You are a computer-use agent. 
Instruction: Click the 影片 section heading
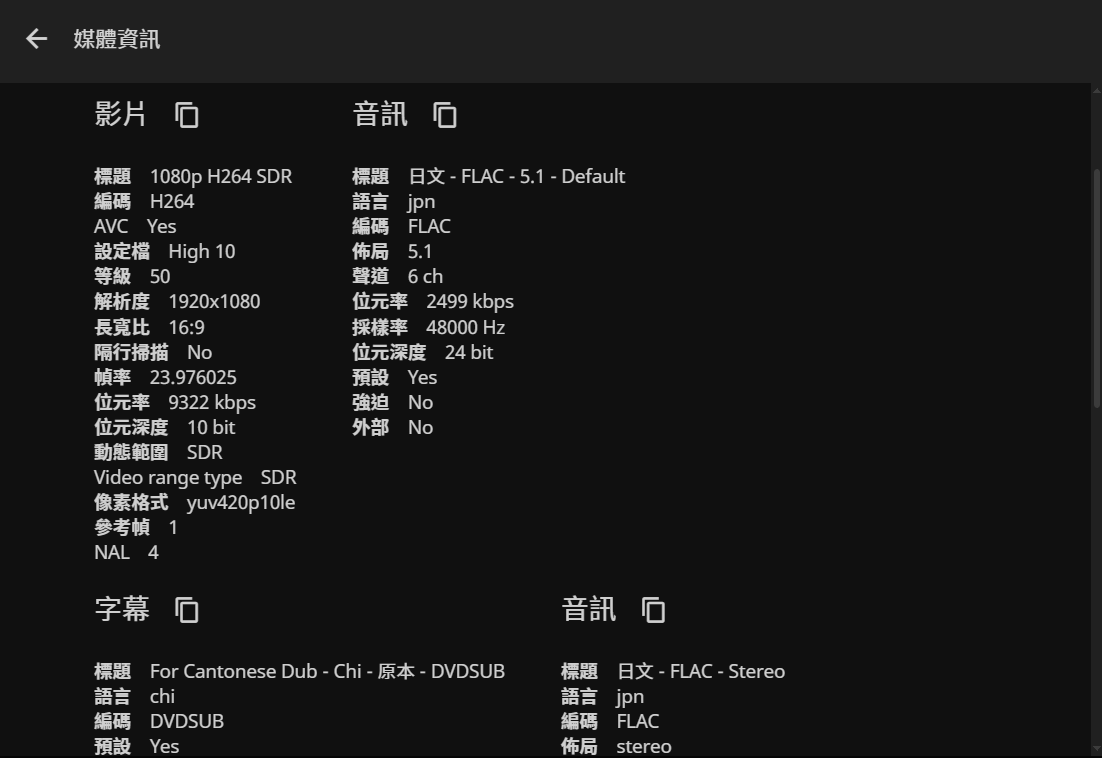(x=120, y=114)
